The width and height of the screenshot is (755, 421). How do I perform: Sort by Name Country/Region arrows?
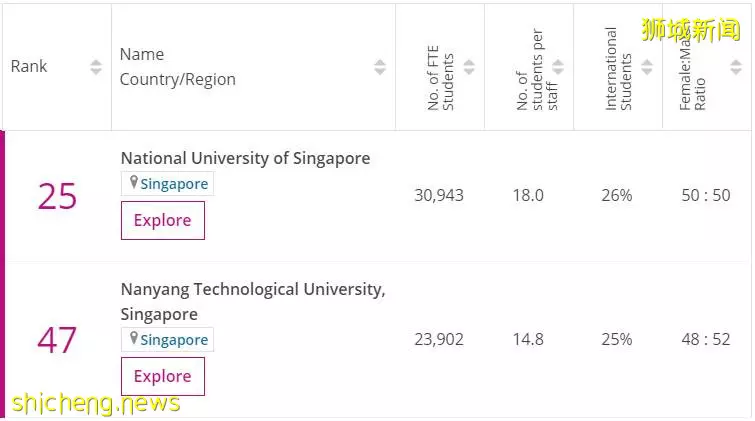coord(380,67)
